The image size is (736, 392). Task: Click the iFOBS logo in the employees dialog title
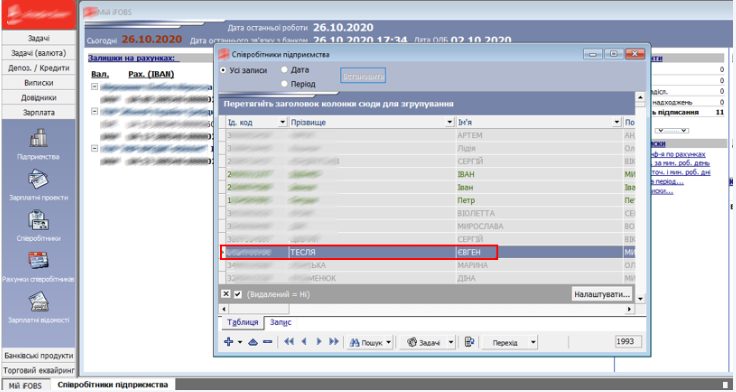tap(225, 54)
